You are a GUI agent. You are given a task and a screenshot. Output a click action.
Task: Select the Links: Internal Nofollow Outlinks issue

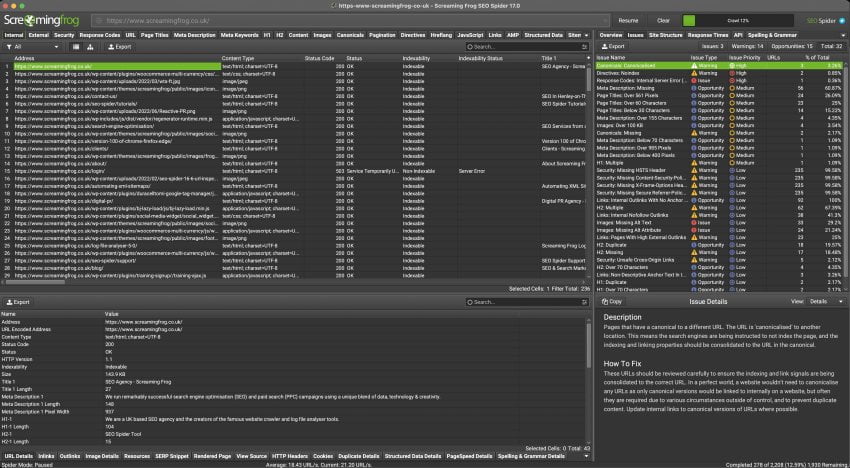pyautogui.click(x=720, y=215)
